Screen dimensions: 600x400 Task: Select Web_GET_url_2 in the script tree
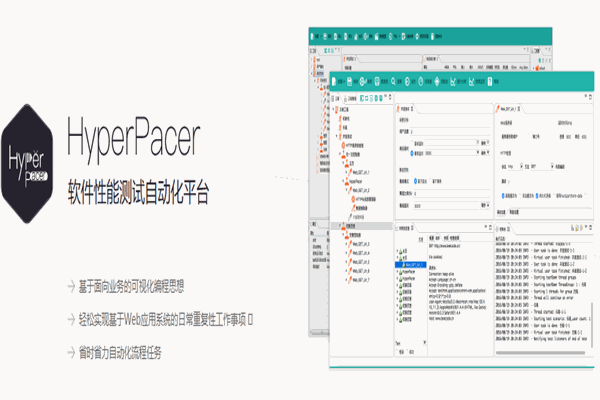click(x=360, y=190)
